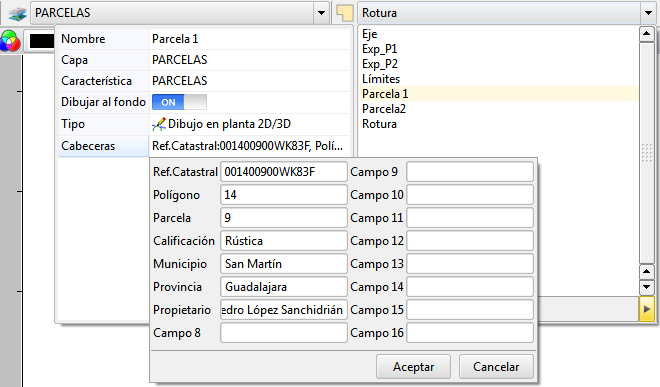Click the scroll-down arrow of list scrollbar

pyautogui.click(x=647, y=287)
